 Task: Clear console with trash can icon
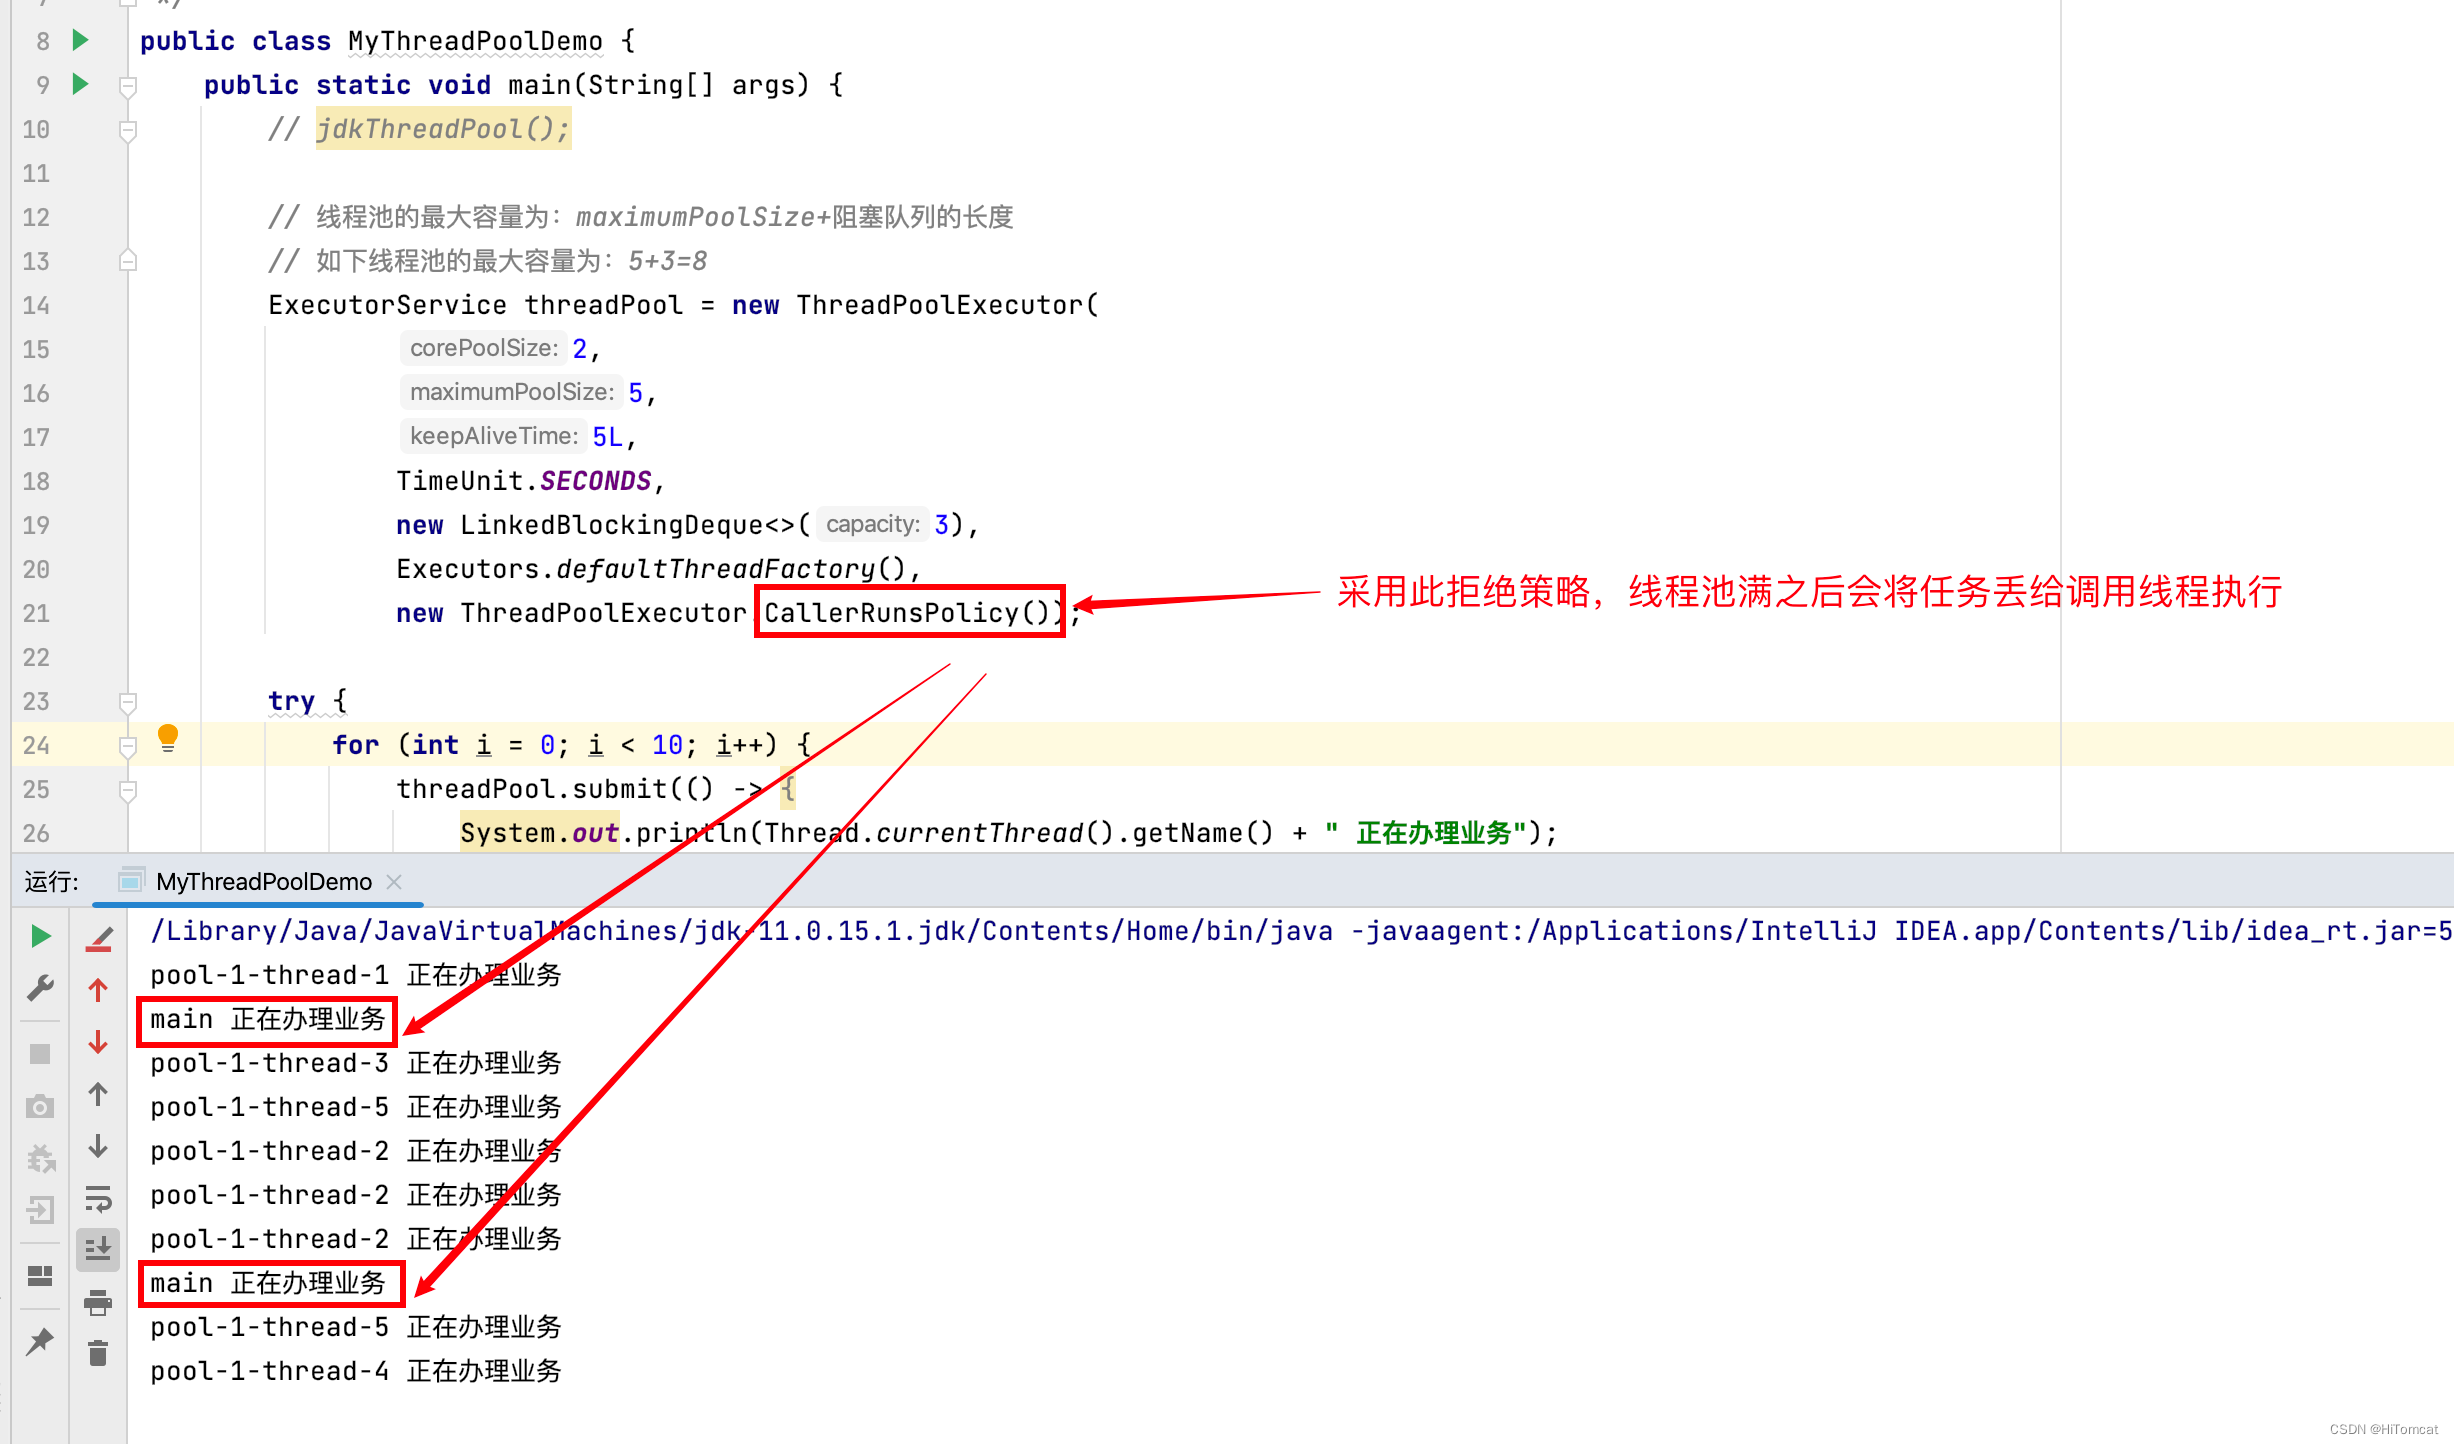(98, 1354)
